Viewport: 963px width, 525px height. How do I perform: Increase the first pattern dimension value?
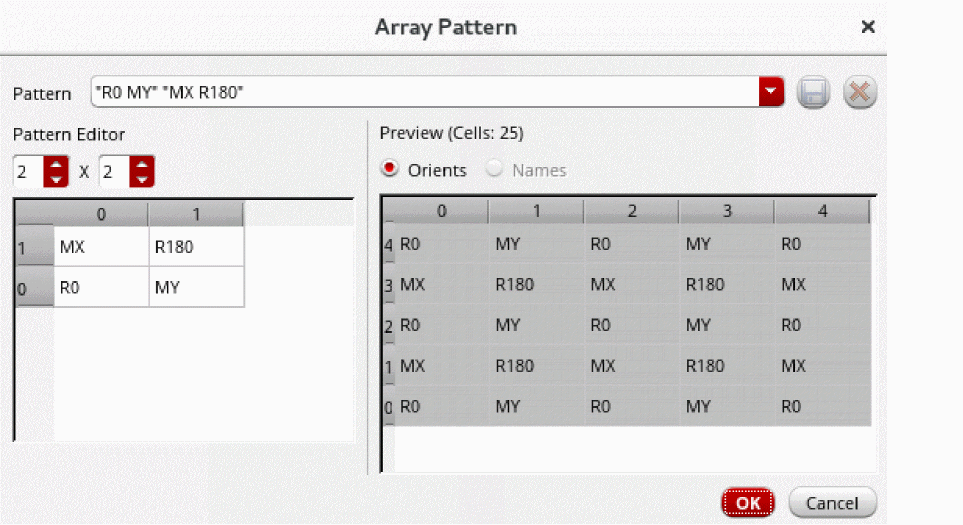pos(57,164)
